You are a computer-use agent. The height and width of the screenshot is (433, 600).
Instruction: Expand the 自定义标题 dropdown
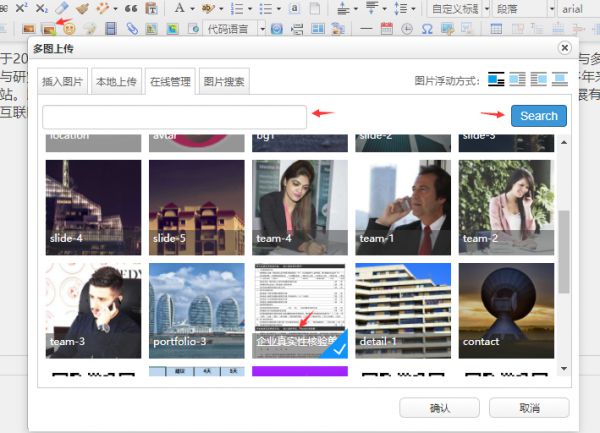click(458, 8)
